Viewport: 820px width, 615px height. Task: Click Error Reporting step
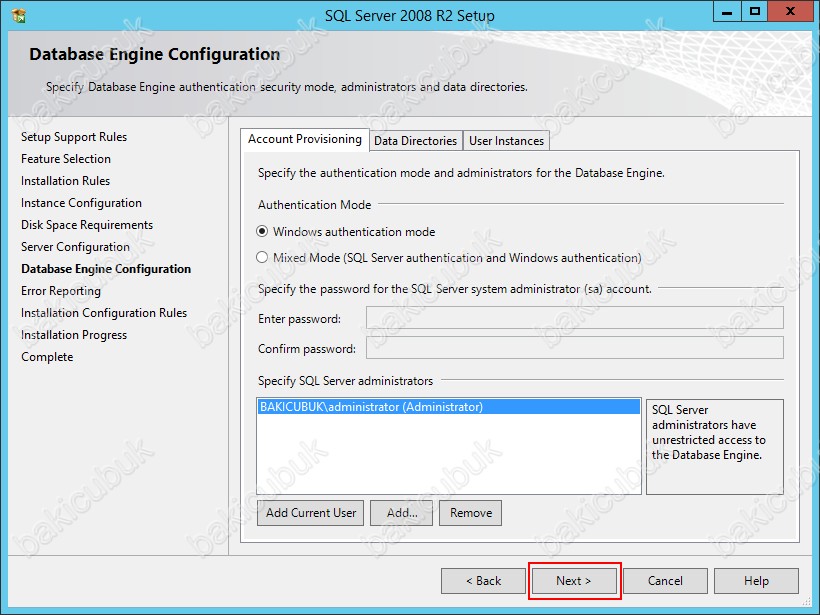point(61,291)
